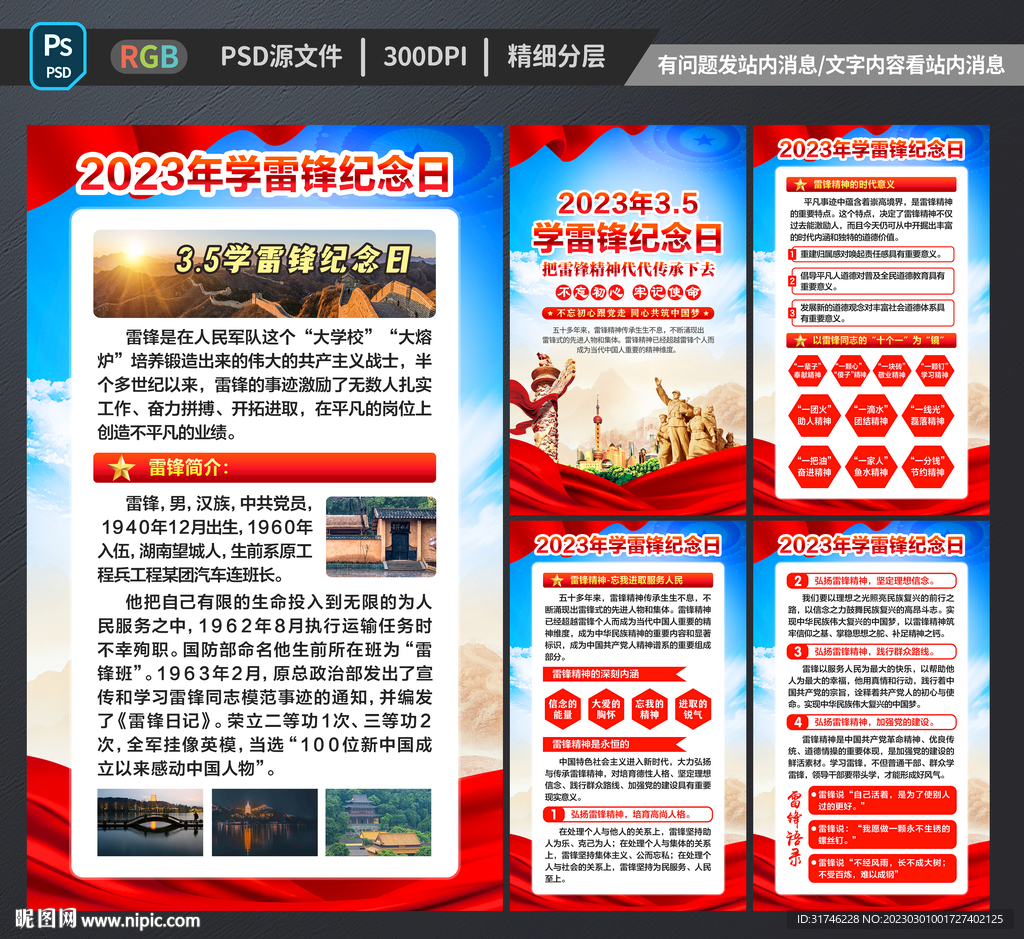Click the star beside 以雷锋同志的"十个一"为"镜"
This screenshot has width=1024, height=939.
tap(800, 340)
